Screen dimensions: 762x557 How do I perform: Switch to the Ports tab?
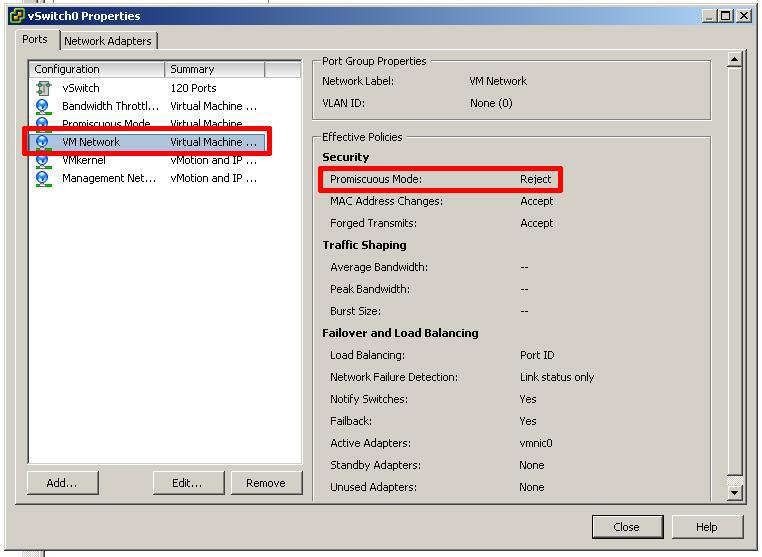coord(35,39)
